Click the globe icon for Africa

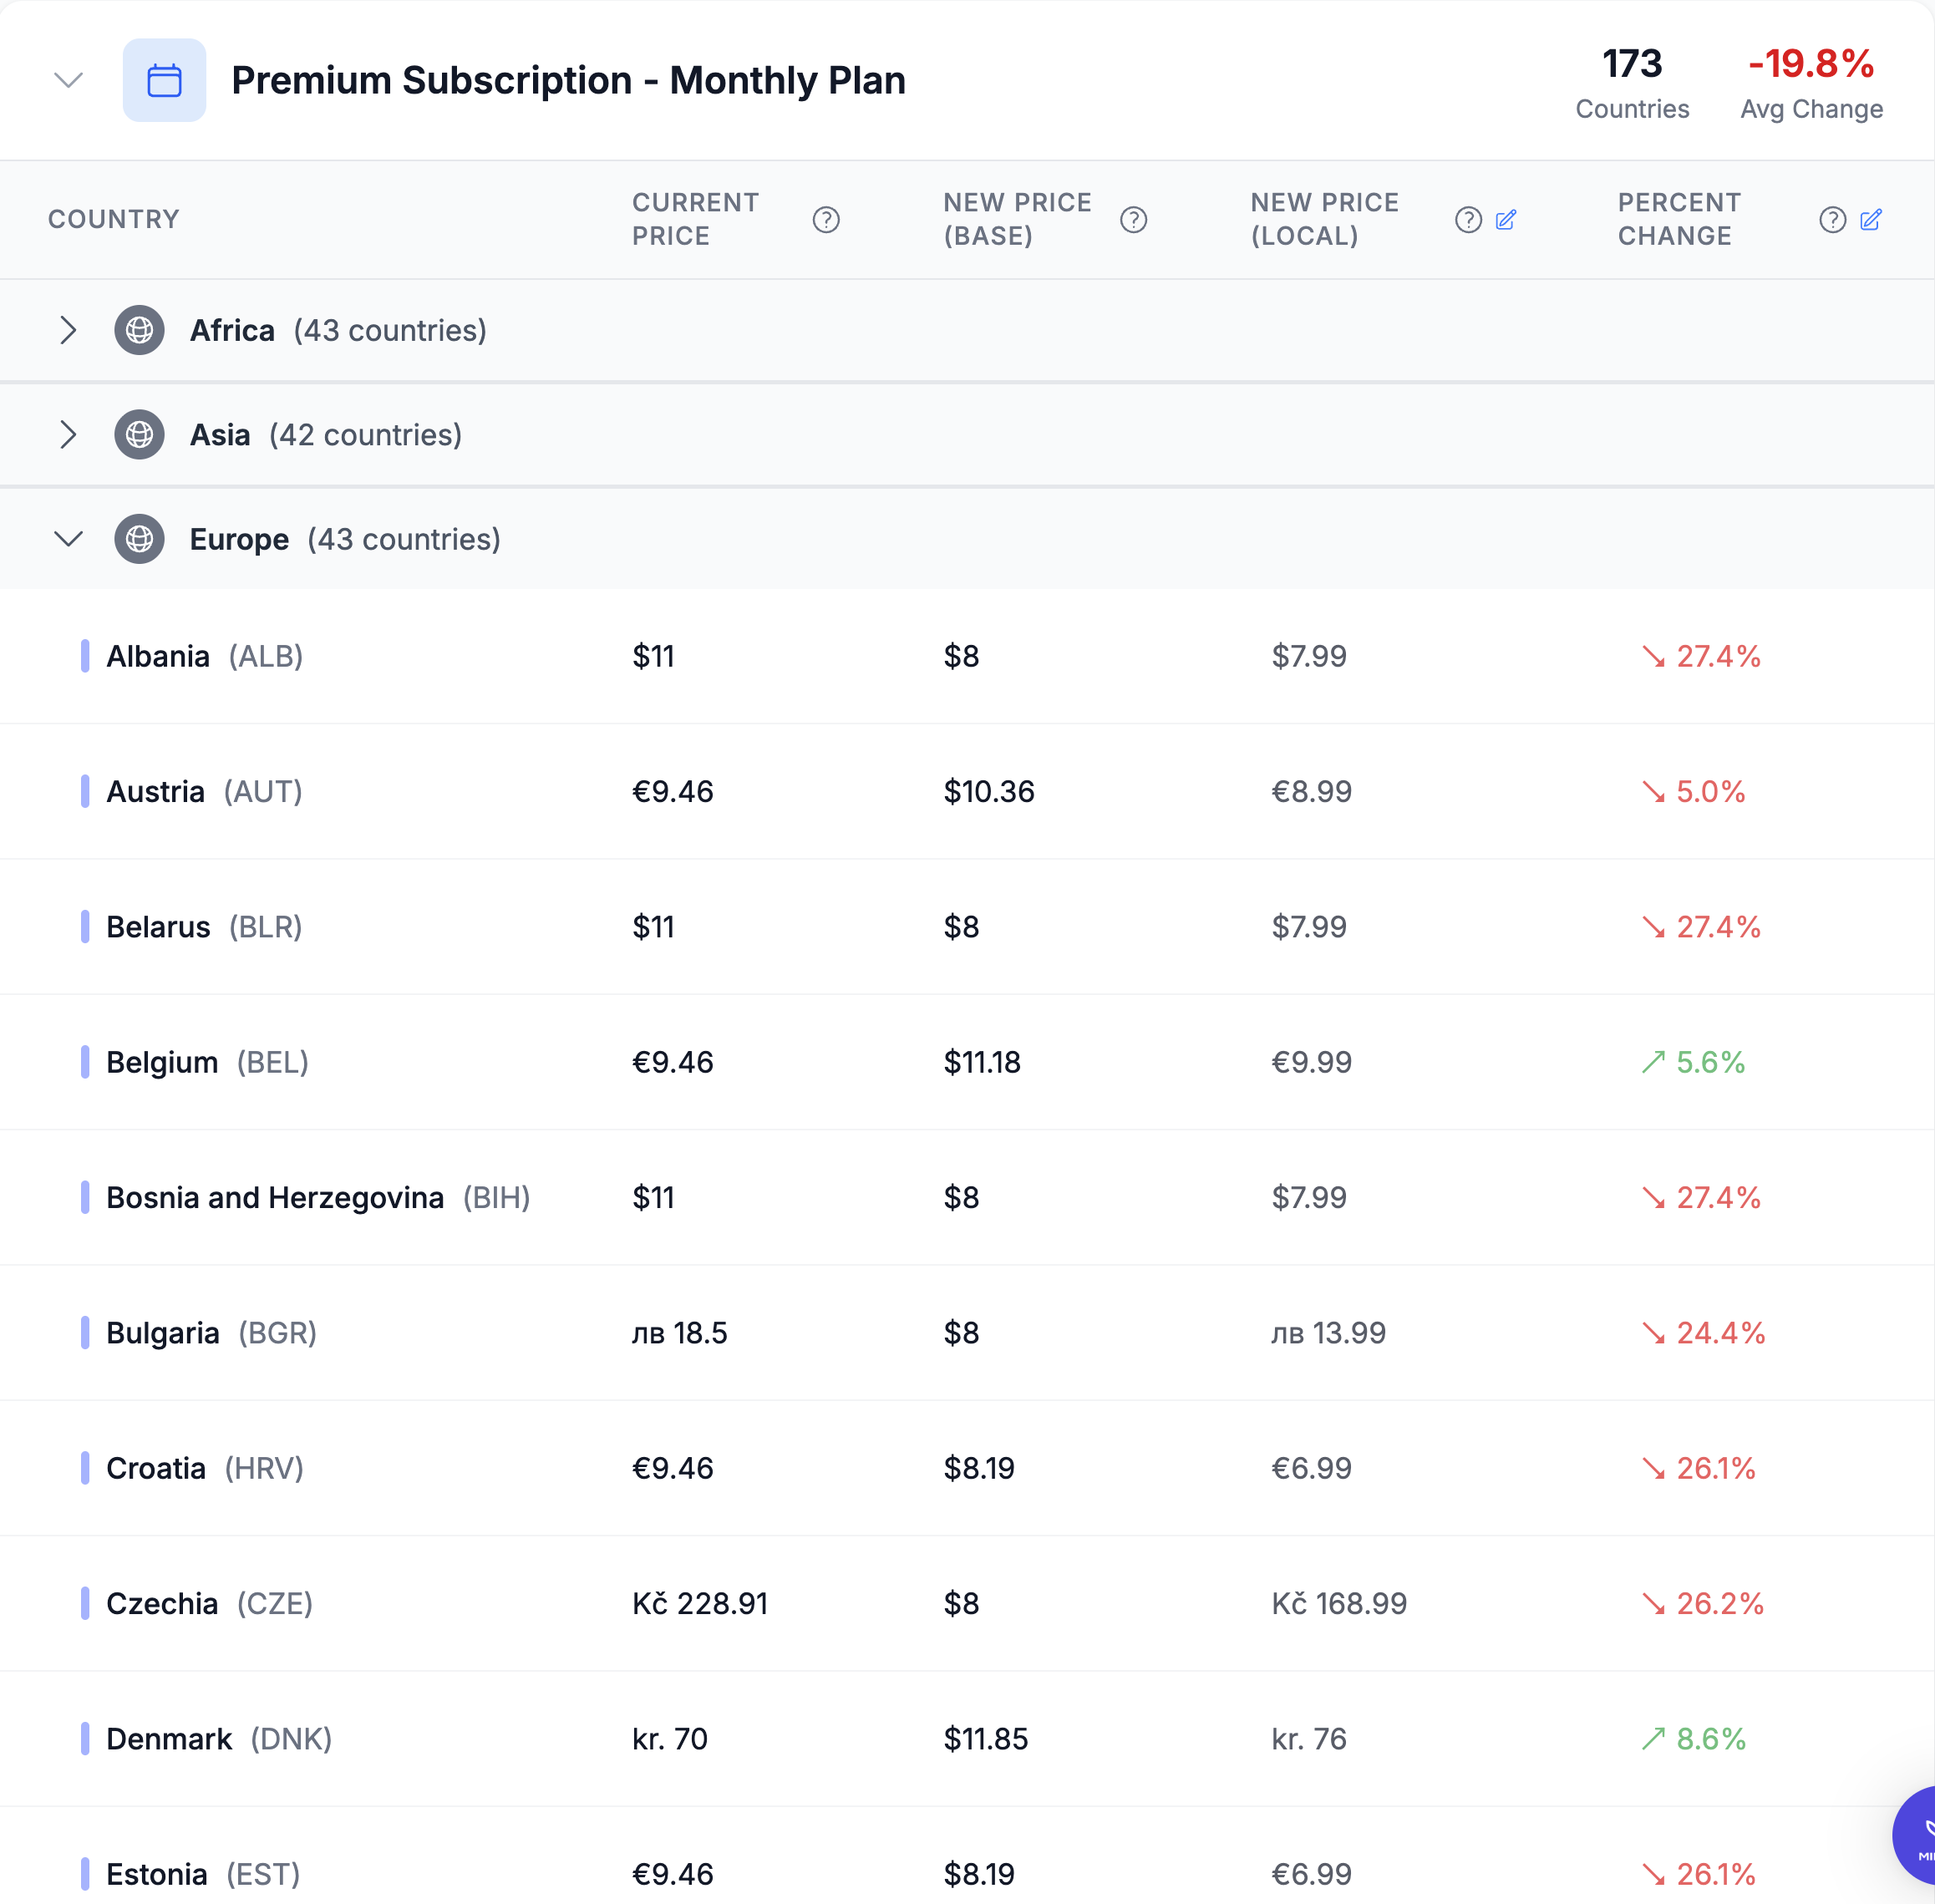click(x=139, y=330)
